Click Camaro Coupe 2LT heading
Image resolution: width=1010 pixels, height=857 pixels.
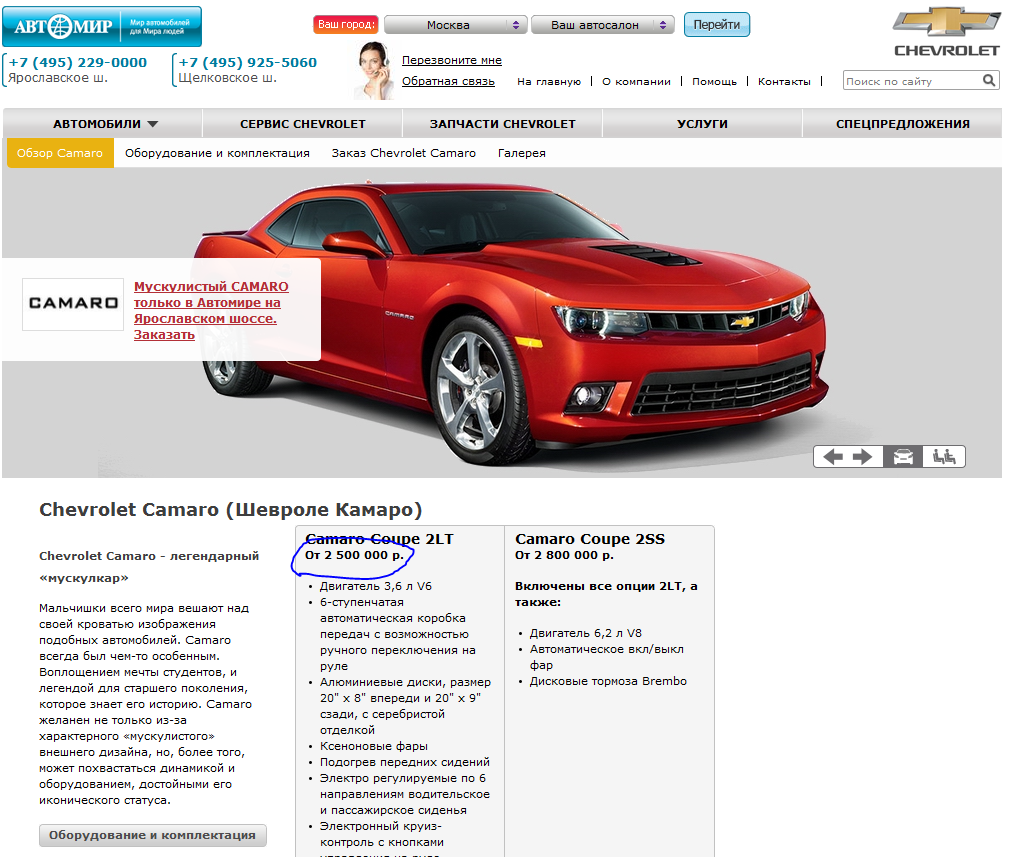[x=379, y=539]
